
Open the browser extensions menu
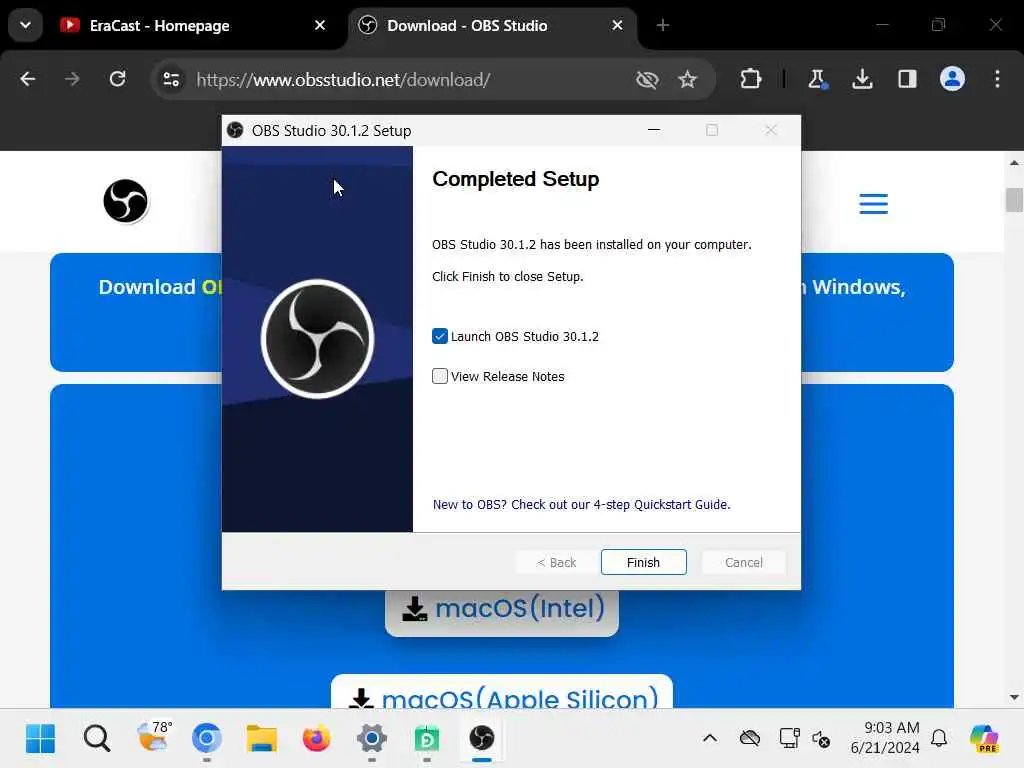click(x=750, y=79)
